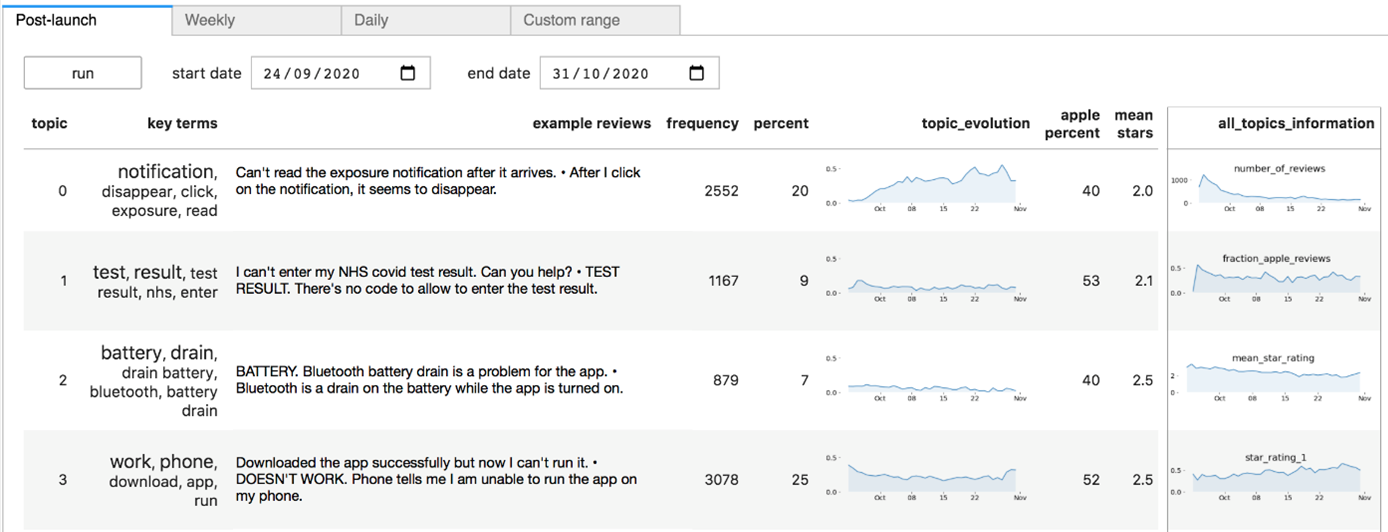The height and width of the screenshot is (532, 1388).
Task: Click the topic_evolution chart for notification topic
Action: (932, 187)
